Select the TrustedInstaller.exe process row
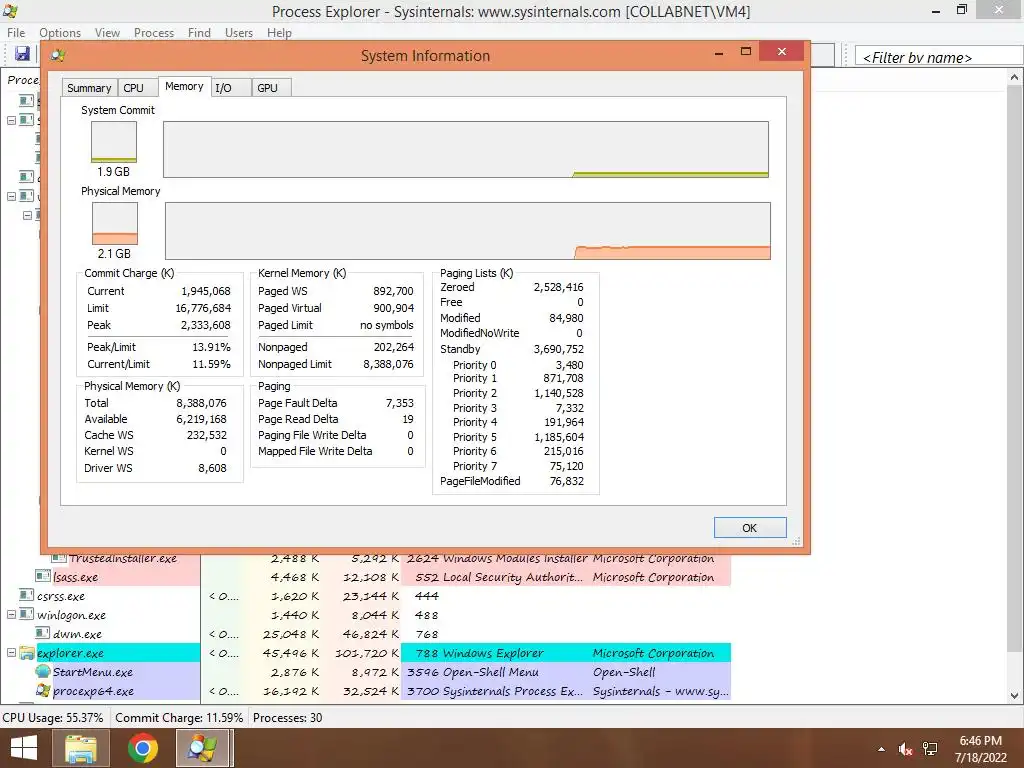1024x768 pixels. tap(392, 558)
